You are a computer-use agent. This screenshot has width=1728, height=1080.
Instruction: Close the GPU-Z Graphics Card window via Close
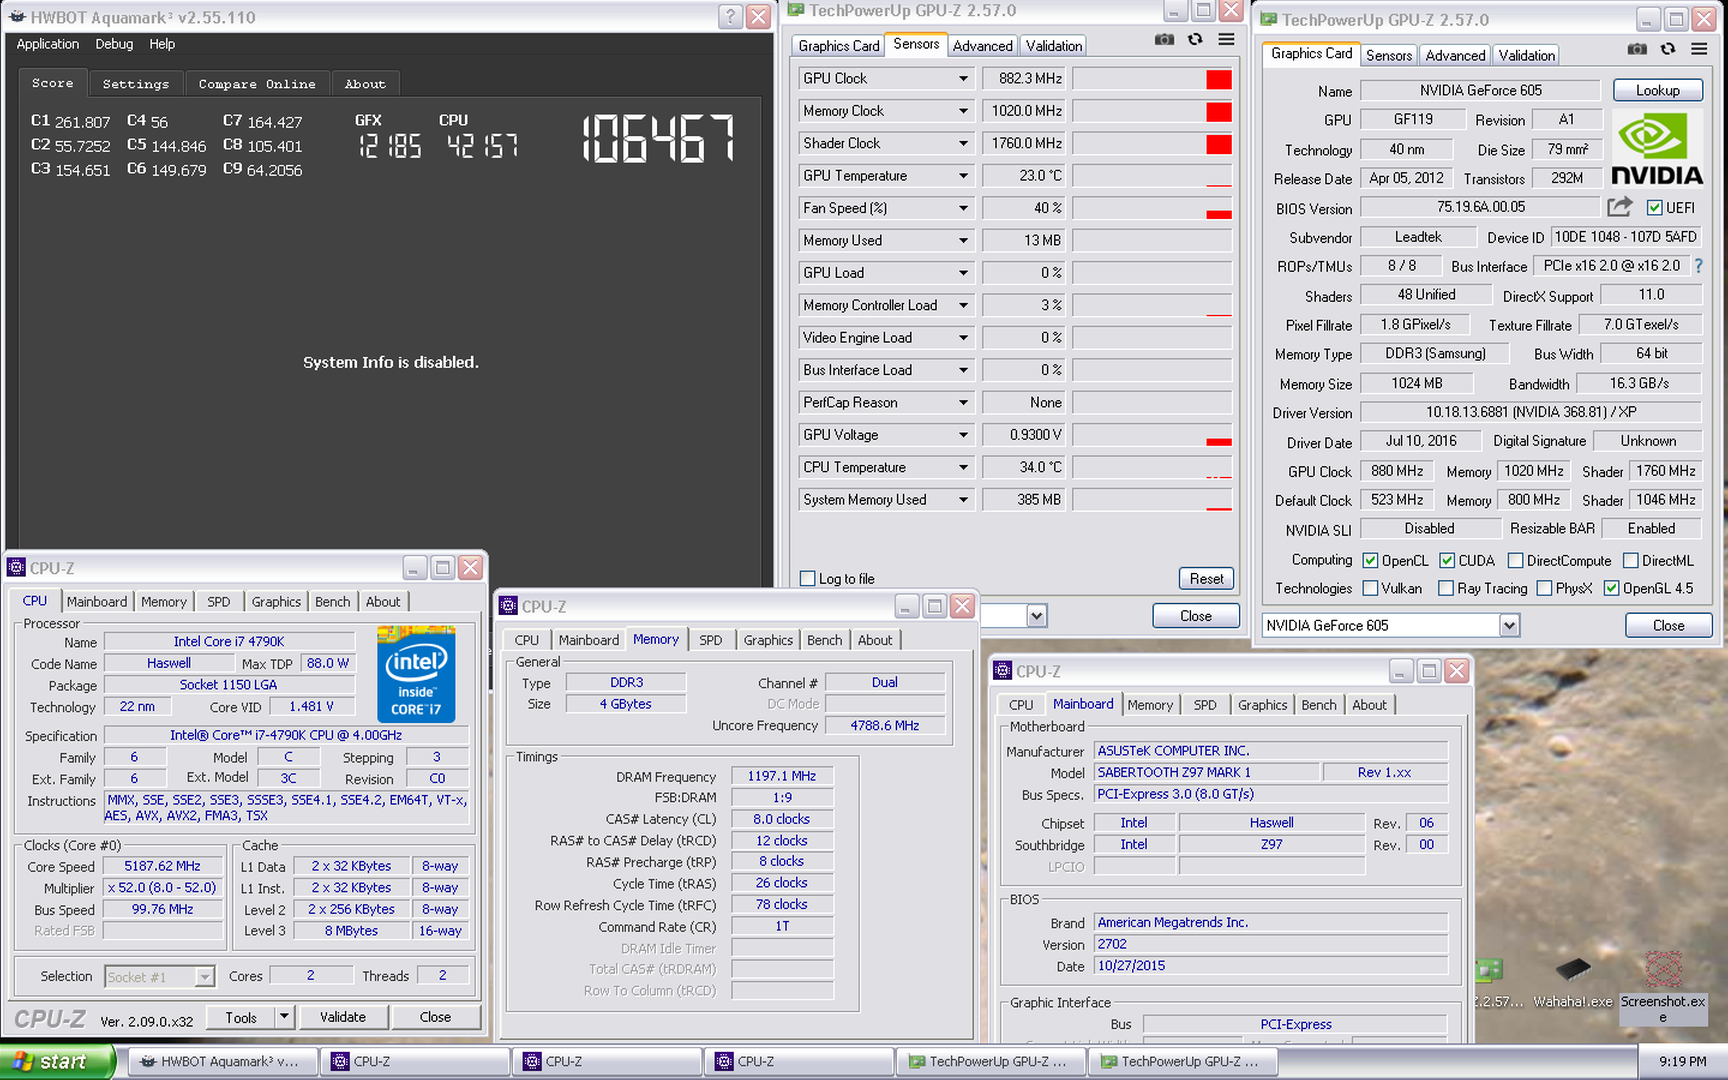tap(1668, 626)
